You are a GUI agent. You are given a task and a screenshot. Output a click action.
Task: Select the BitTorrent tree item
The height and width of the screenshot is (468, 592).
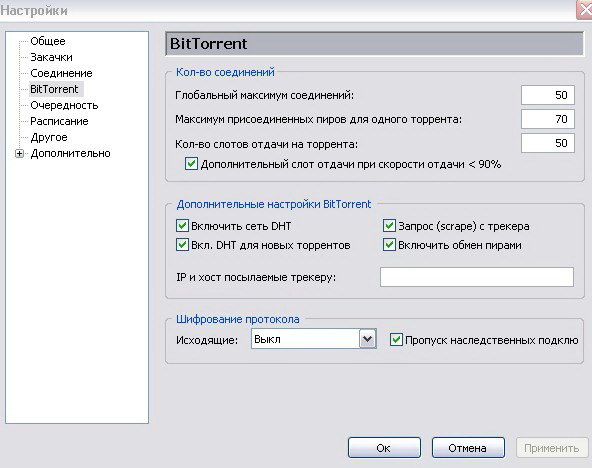coord(54,89)
